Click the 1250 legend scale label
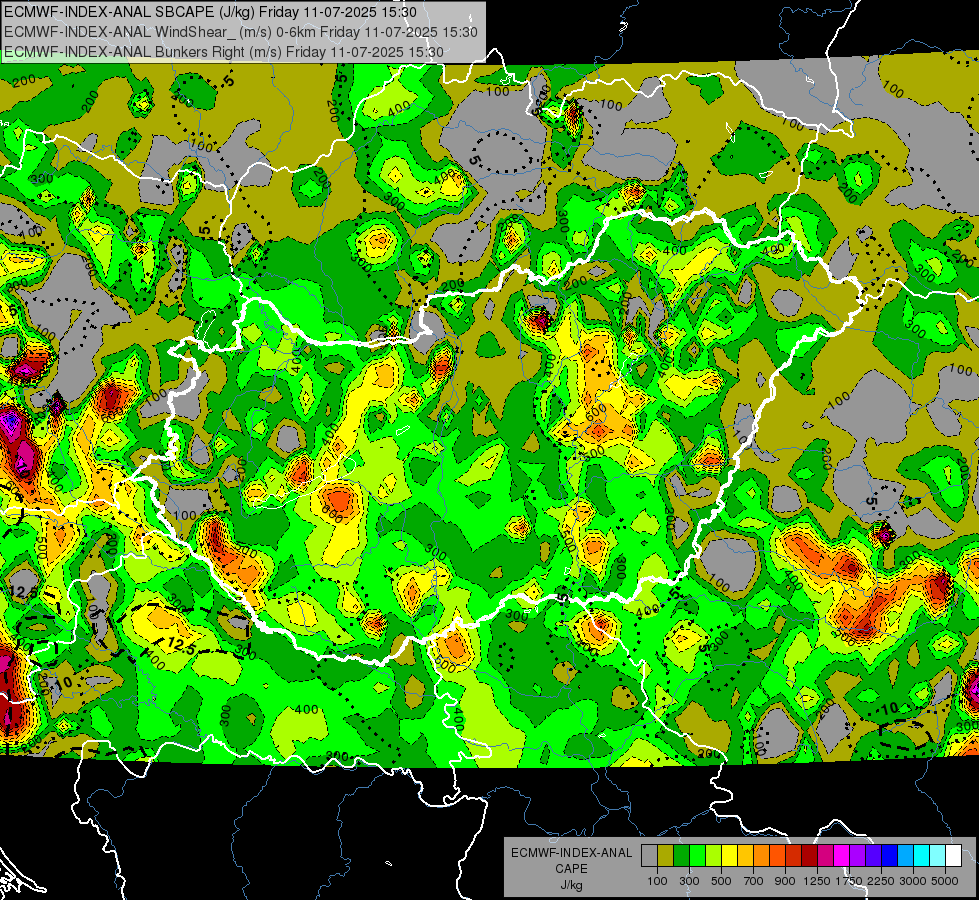The image size is (979, 900). (x=817, y=881)
